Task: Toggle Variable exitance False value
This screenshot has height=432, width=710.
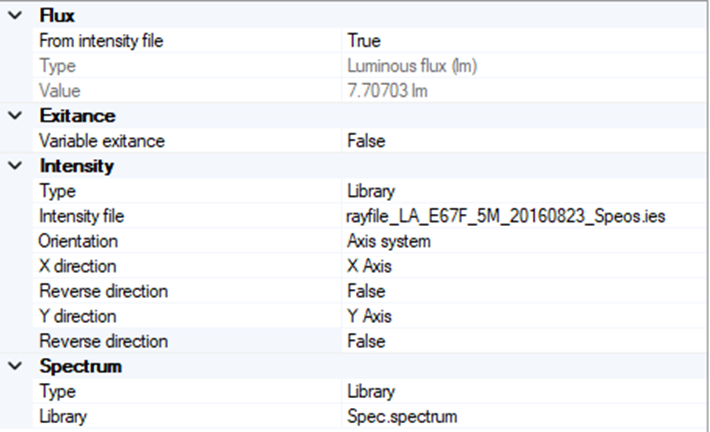Action: click(366, 141)
